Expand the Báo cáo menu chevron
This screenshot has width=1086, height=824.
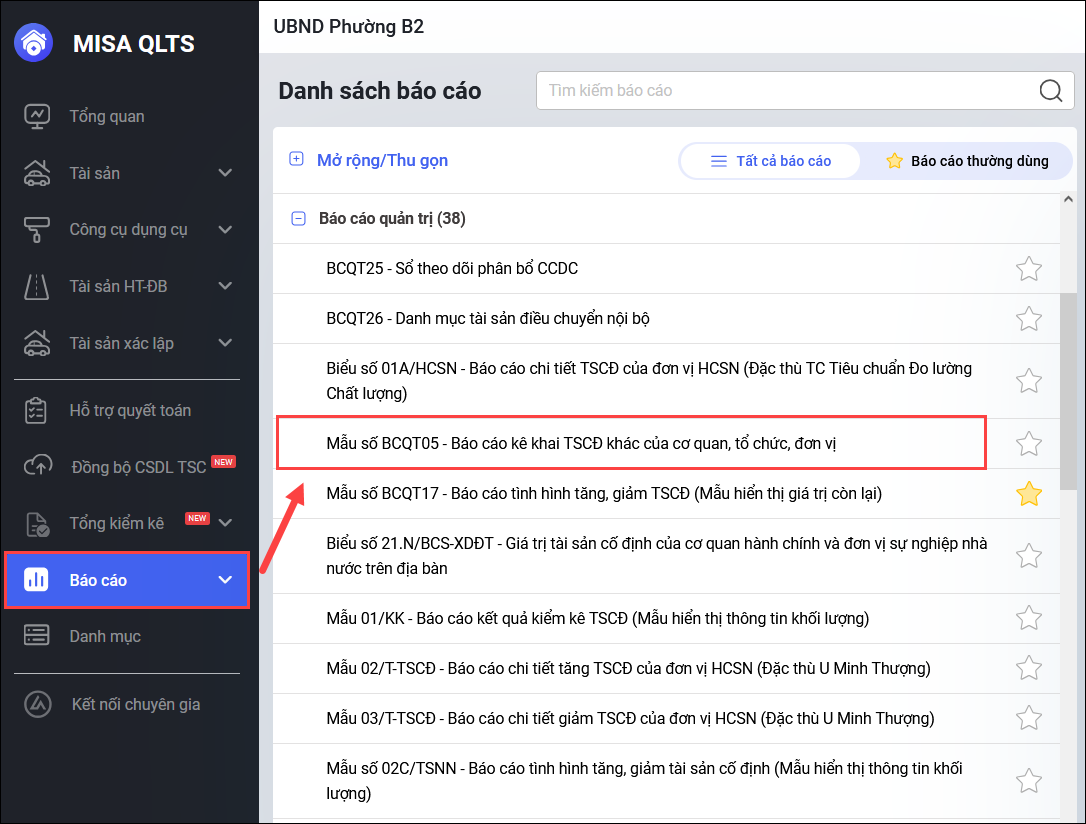[x=225, y=580]
